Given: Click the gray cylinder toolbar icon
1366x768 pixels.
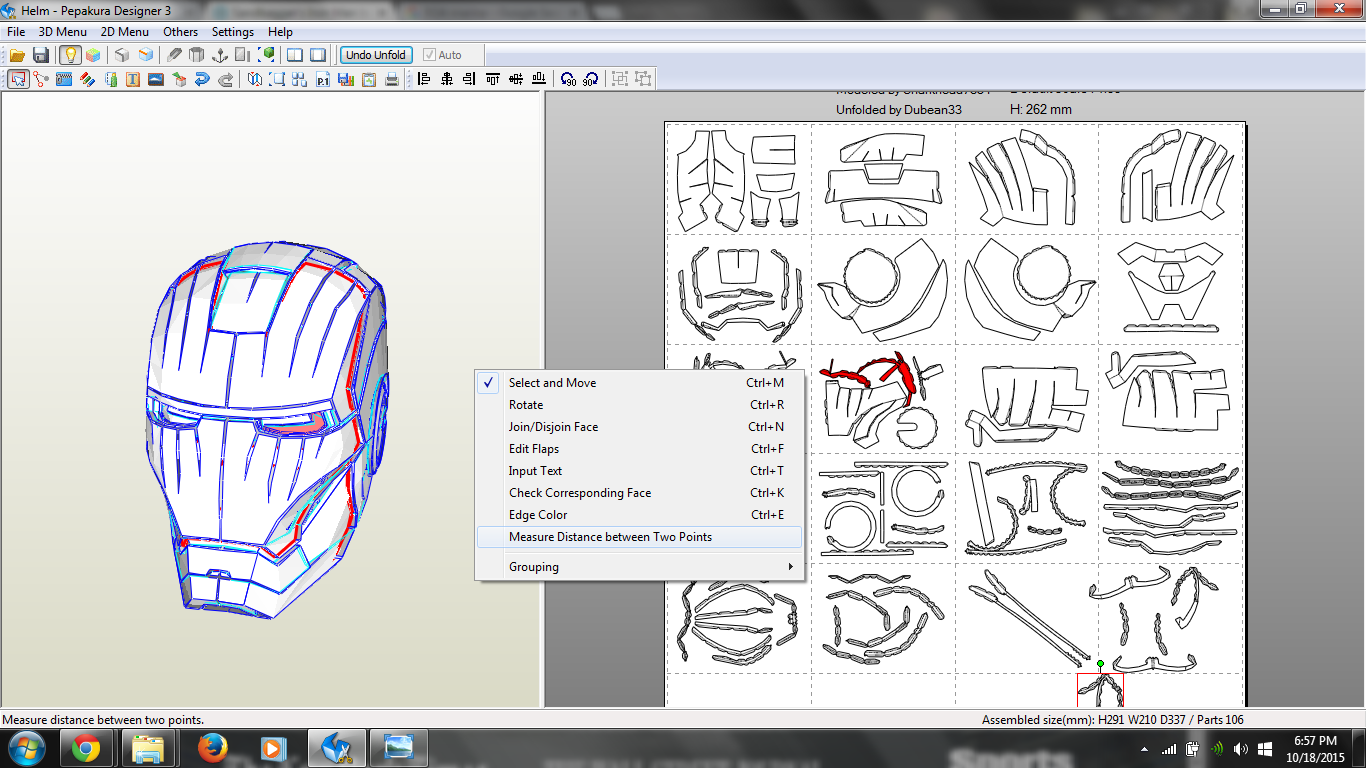Looking at the screenshot, I should tap(197, 55).
